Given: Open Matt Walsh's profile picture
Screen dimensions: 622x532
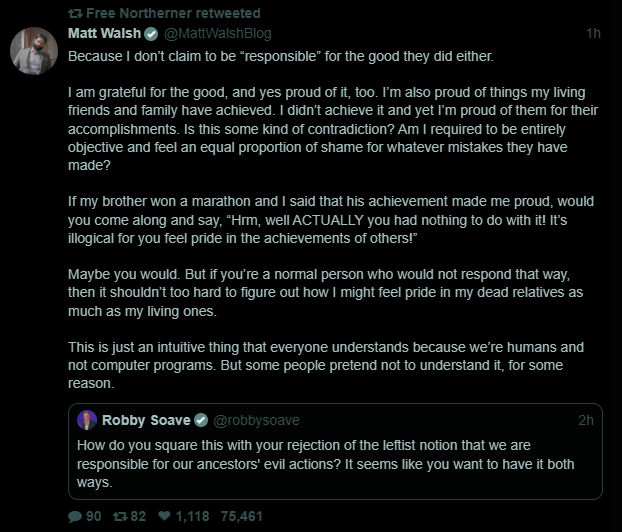Looking at the screenshot, I should click(x=35, y=51).
